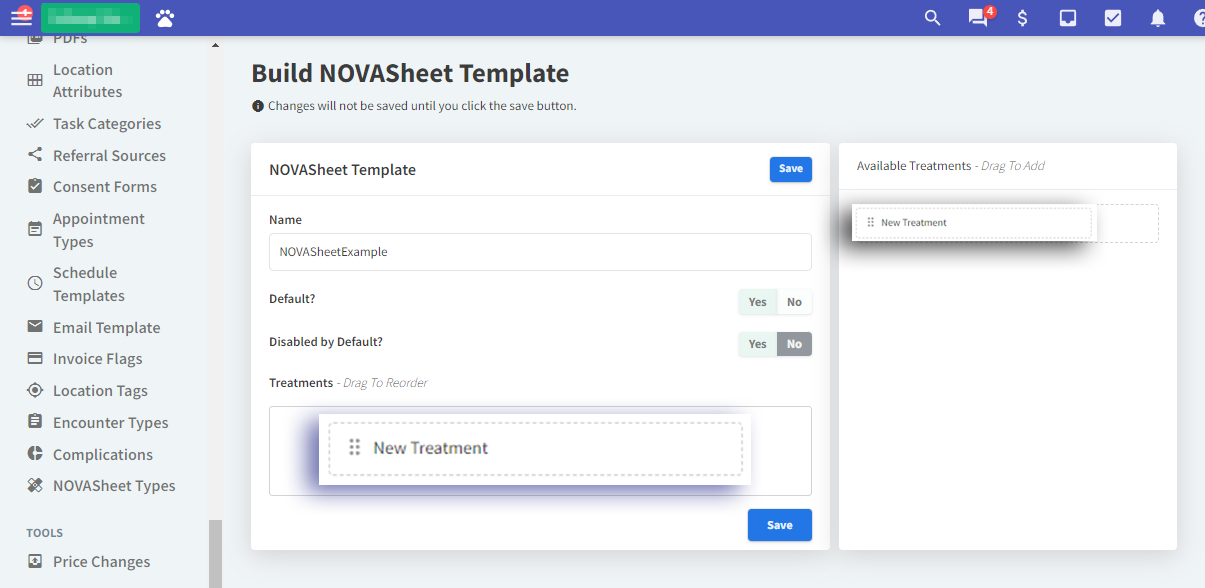This screenshot has height=588, width=1205.
Task: Set Disabled by Default to No
Action: pos(794,344)
